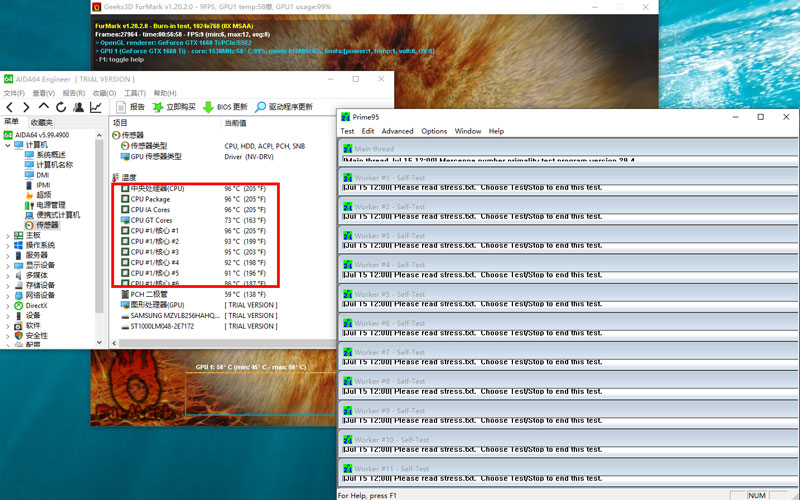Open the graph chart icon in AIDA64 toolbar
The width and height of the screenshot is (800, 500).
point(95,107)
